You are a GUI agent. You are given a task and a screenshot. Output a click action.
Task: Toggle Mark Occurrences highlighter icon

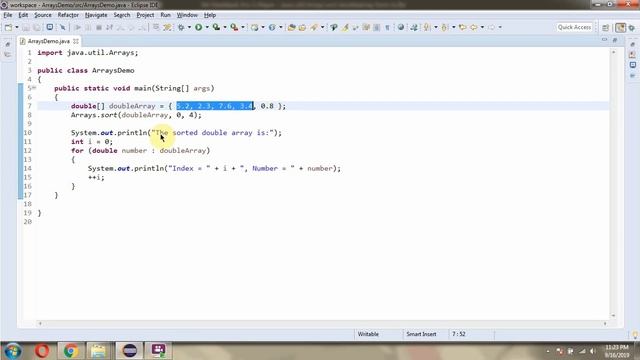pyautogui.click(x=345, y=27)
